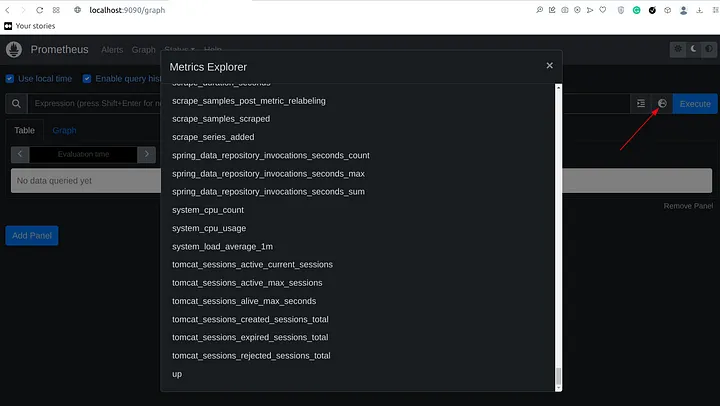Select the light theme sun icon
The width and height of the screenshot is (720, 406).
tap(678, 49)
